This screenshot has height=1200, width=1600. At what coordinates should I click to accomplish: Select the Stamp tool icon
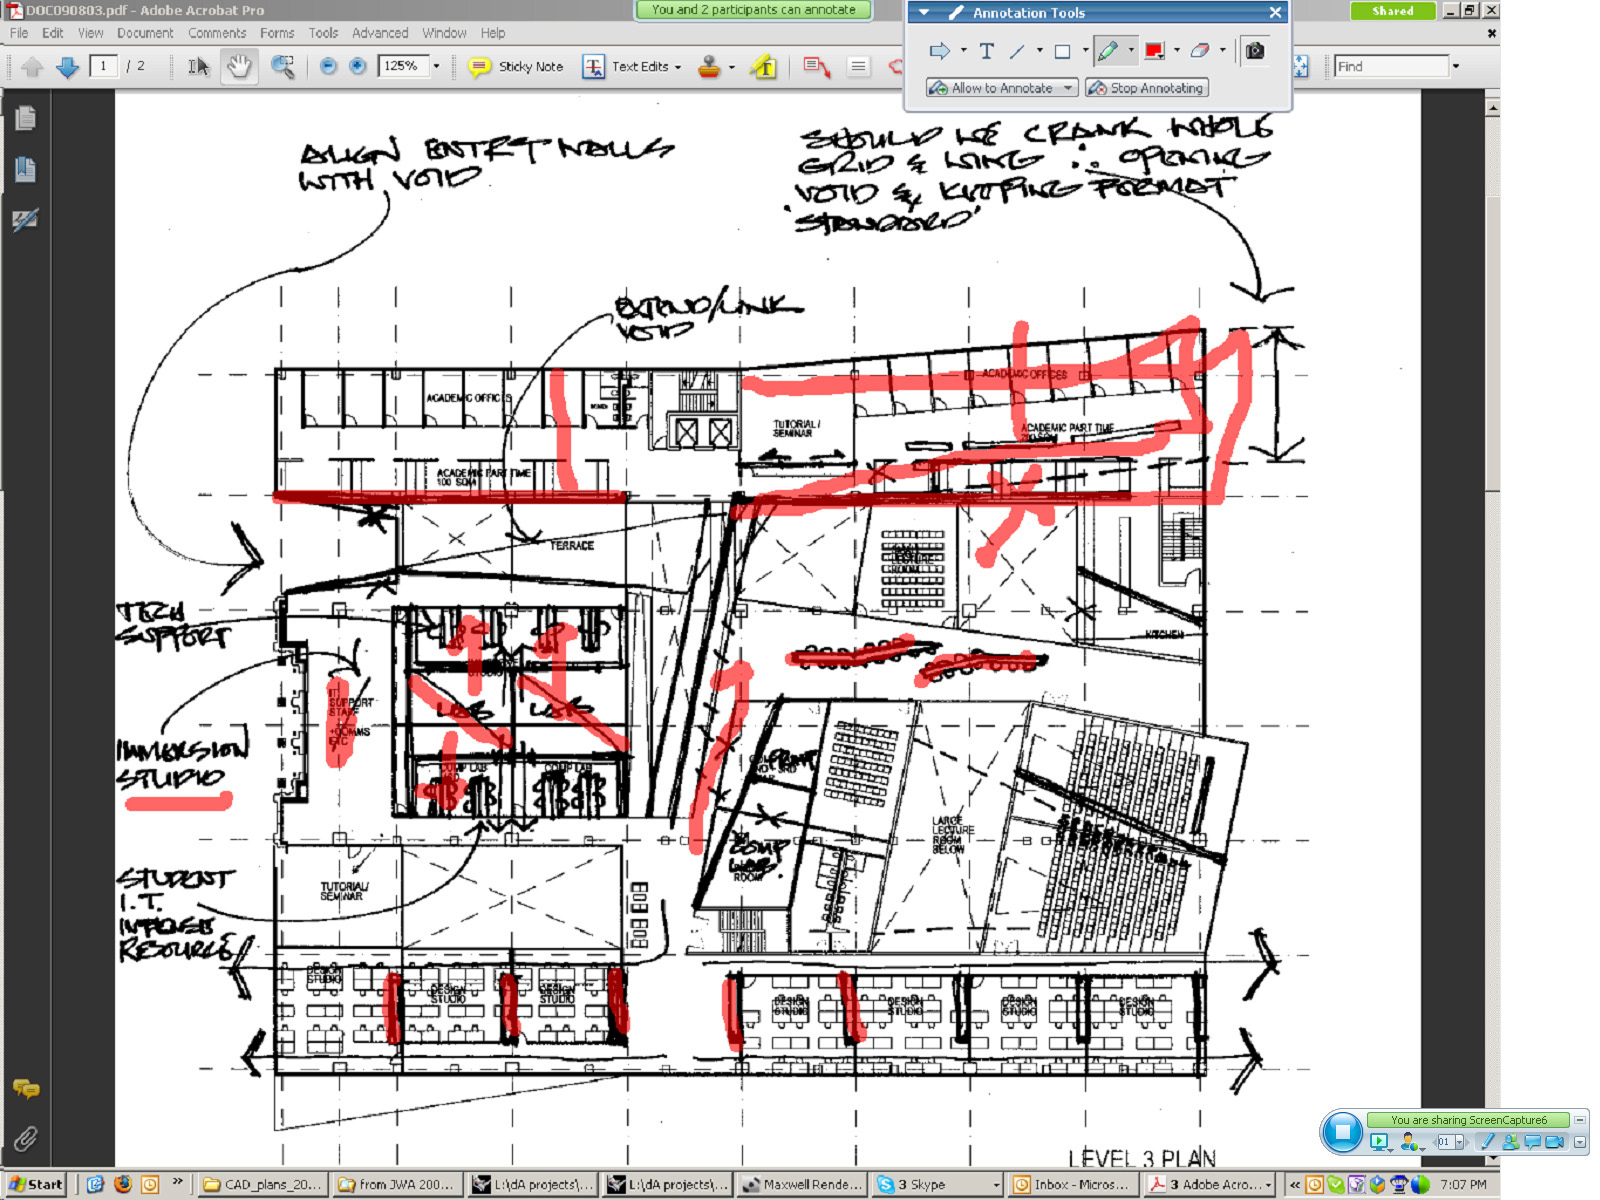click(x=709, y=67)
